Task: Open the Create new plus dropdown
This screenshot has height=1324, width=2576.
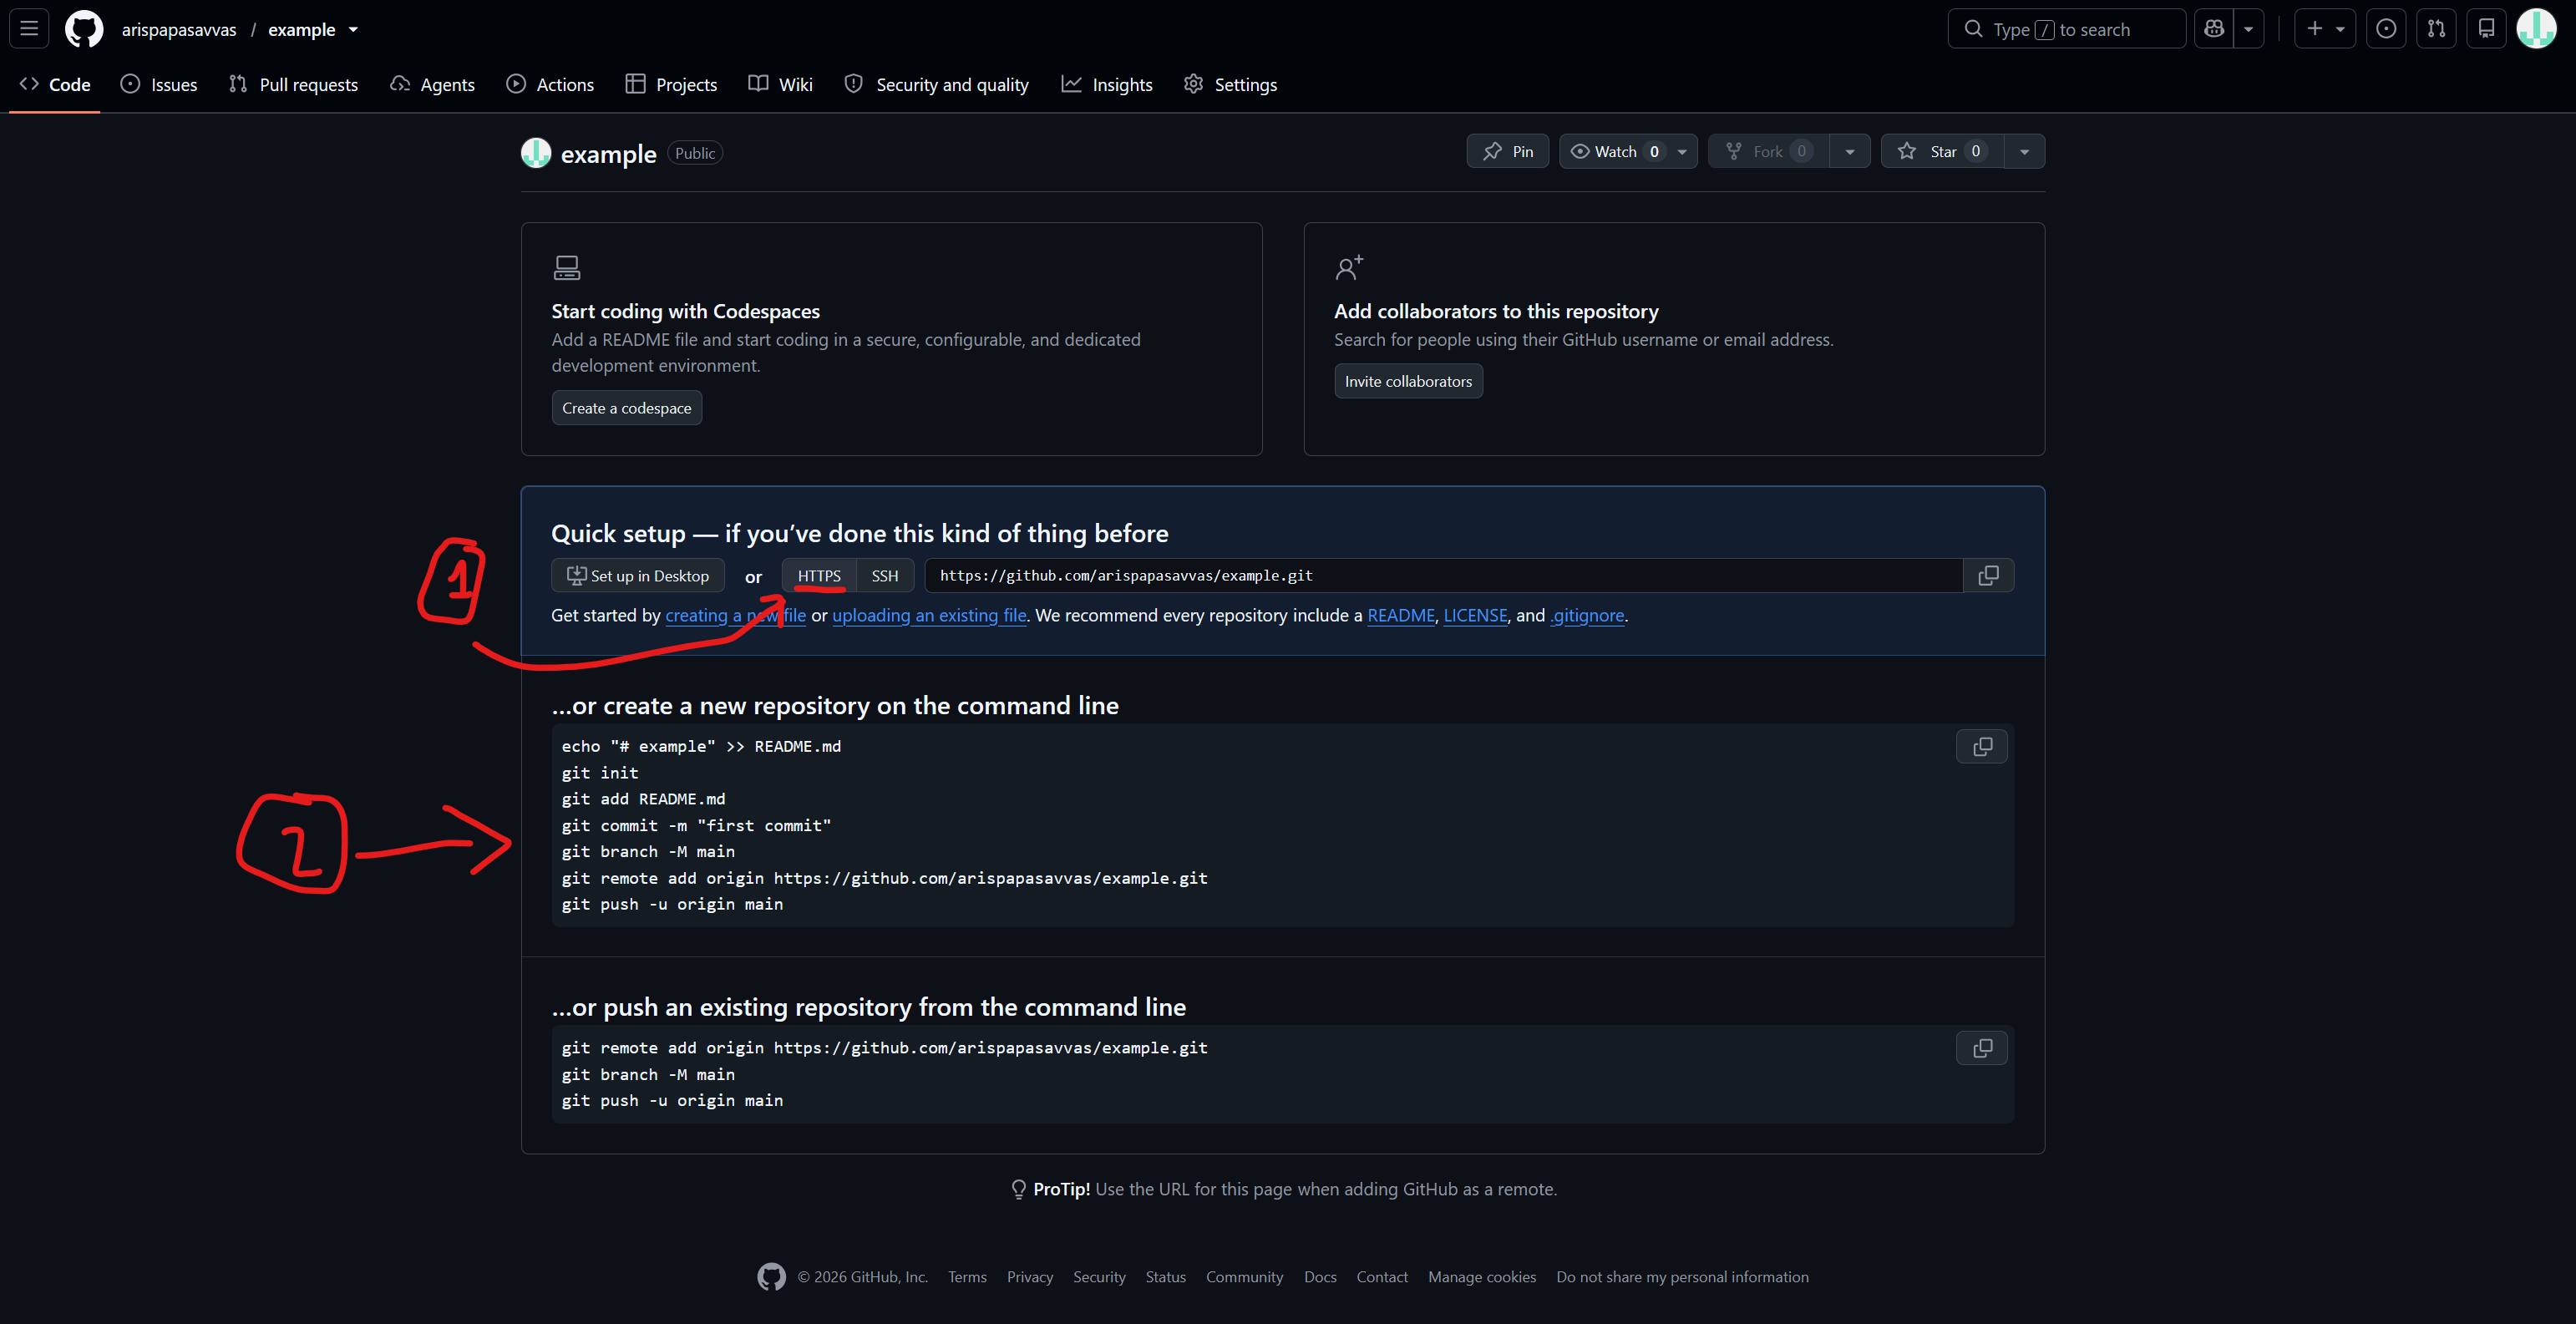Action: 2325,29
